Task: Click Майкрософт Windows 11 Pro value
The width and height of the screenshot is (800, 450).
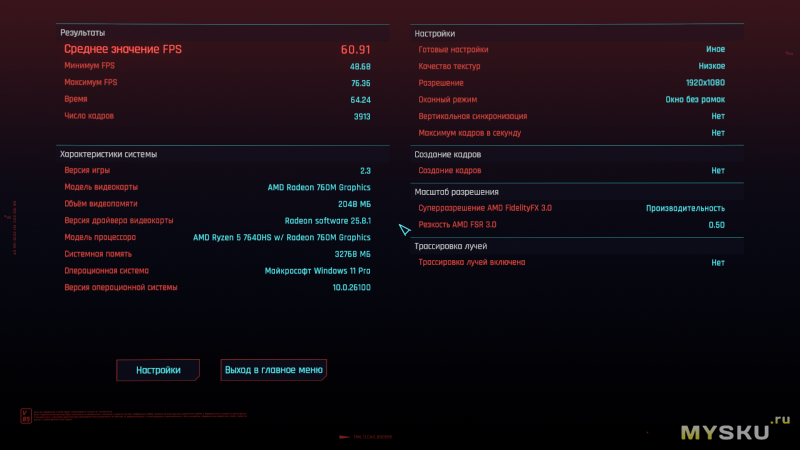Action: point(317,271)
